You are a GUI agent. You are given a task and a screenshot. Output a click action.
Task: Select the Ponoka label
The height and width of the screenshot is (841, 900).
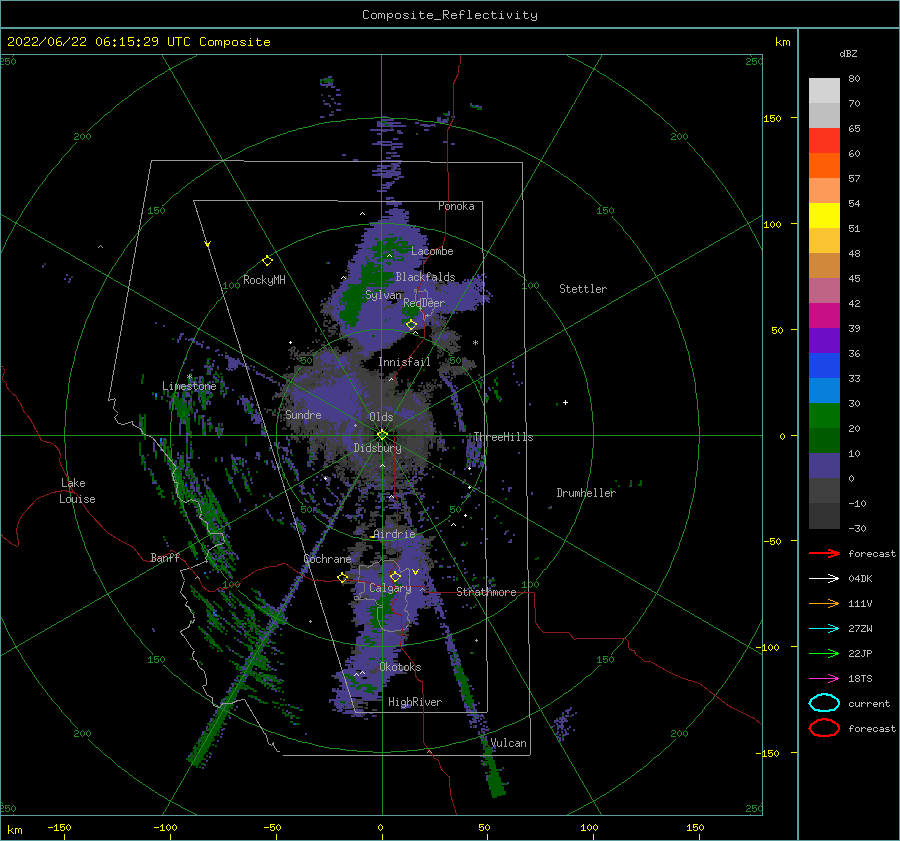click(x=456, y=206)
